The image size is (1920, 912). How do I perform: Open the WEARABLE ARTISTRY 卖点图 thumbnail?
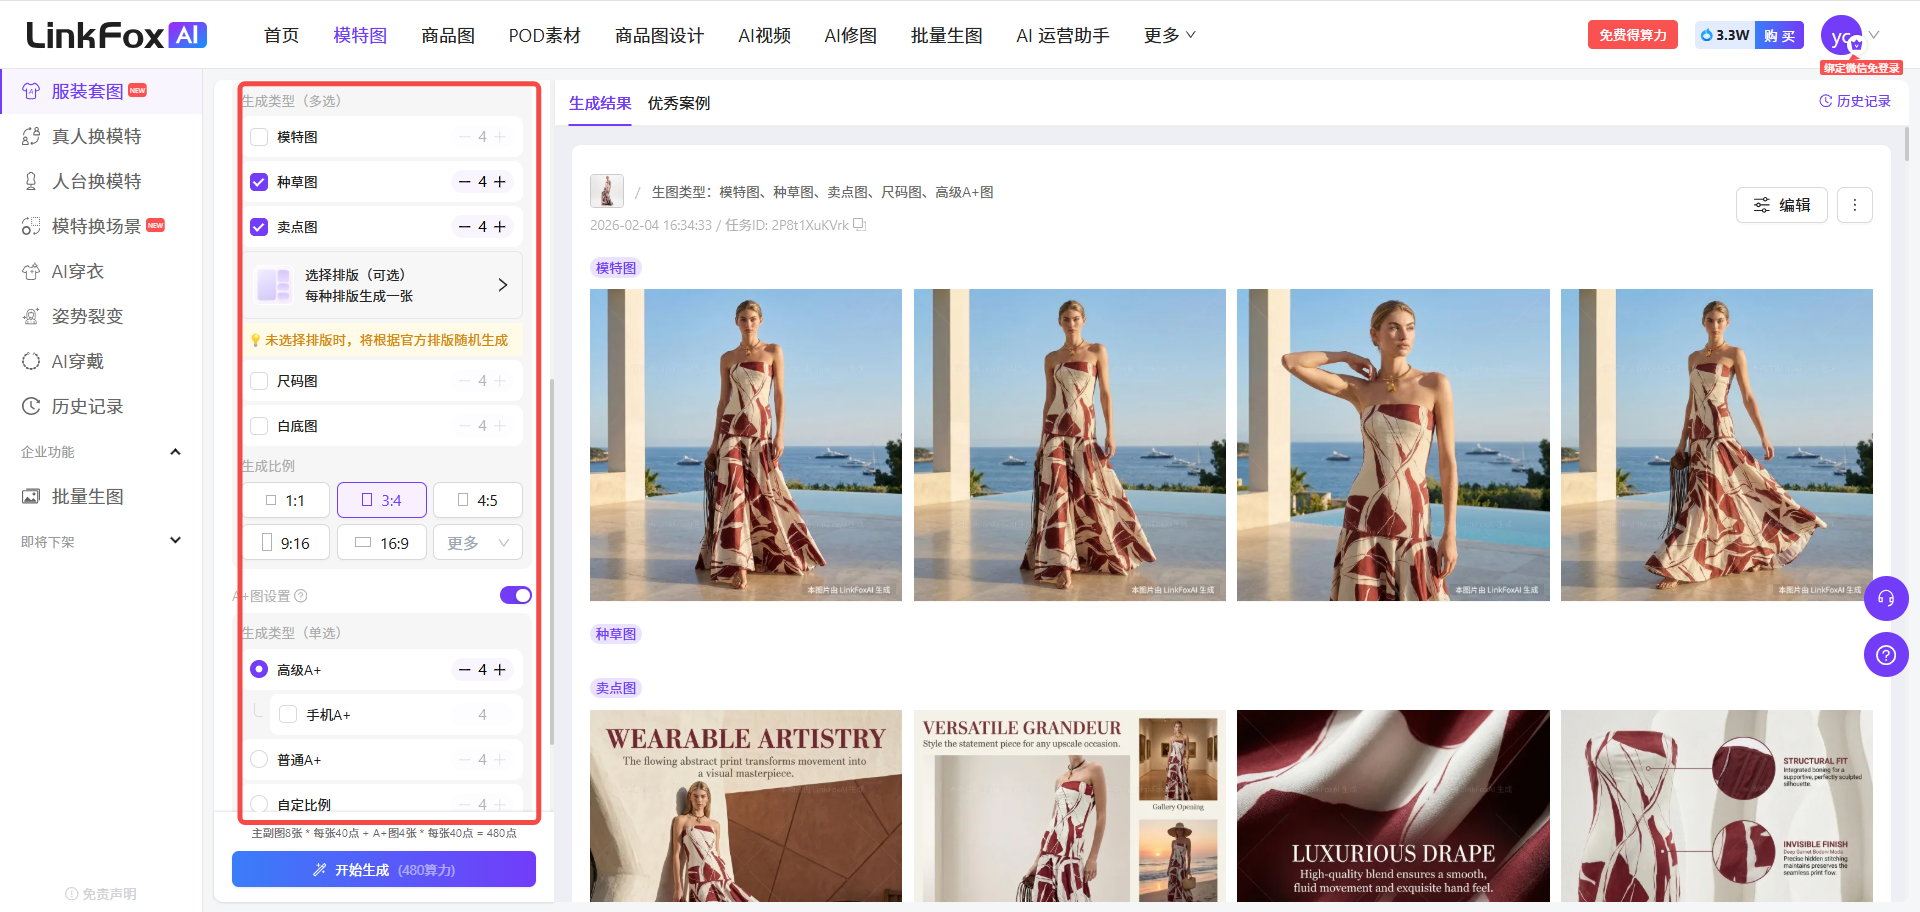(746, 806)
